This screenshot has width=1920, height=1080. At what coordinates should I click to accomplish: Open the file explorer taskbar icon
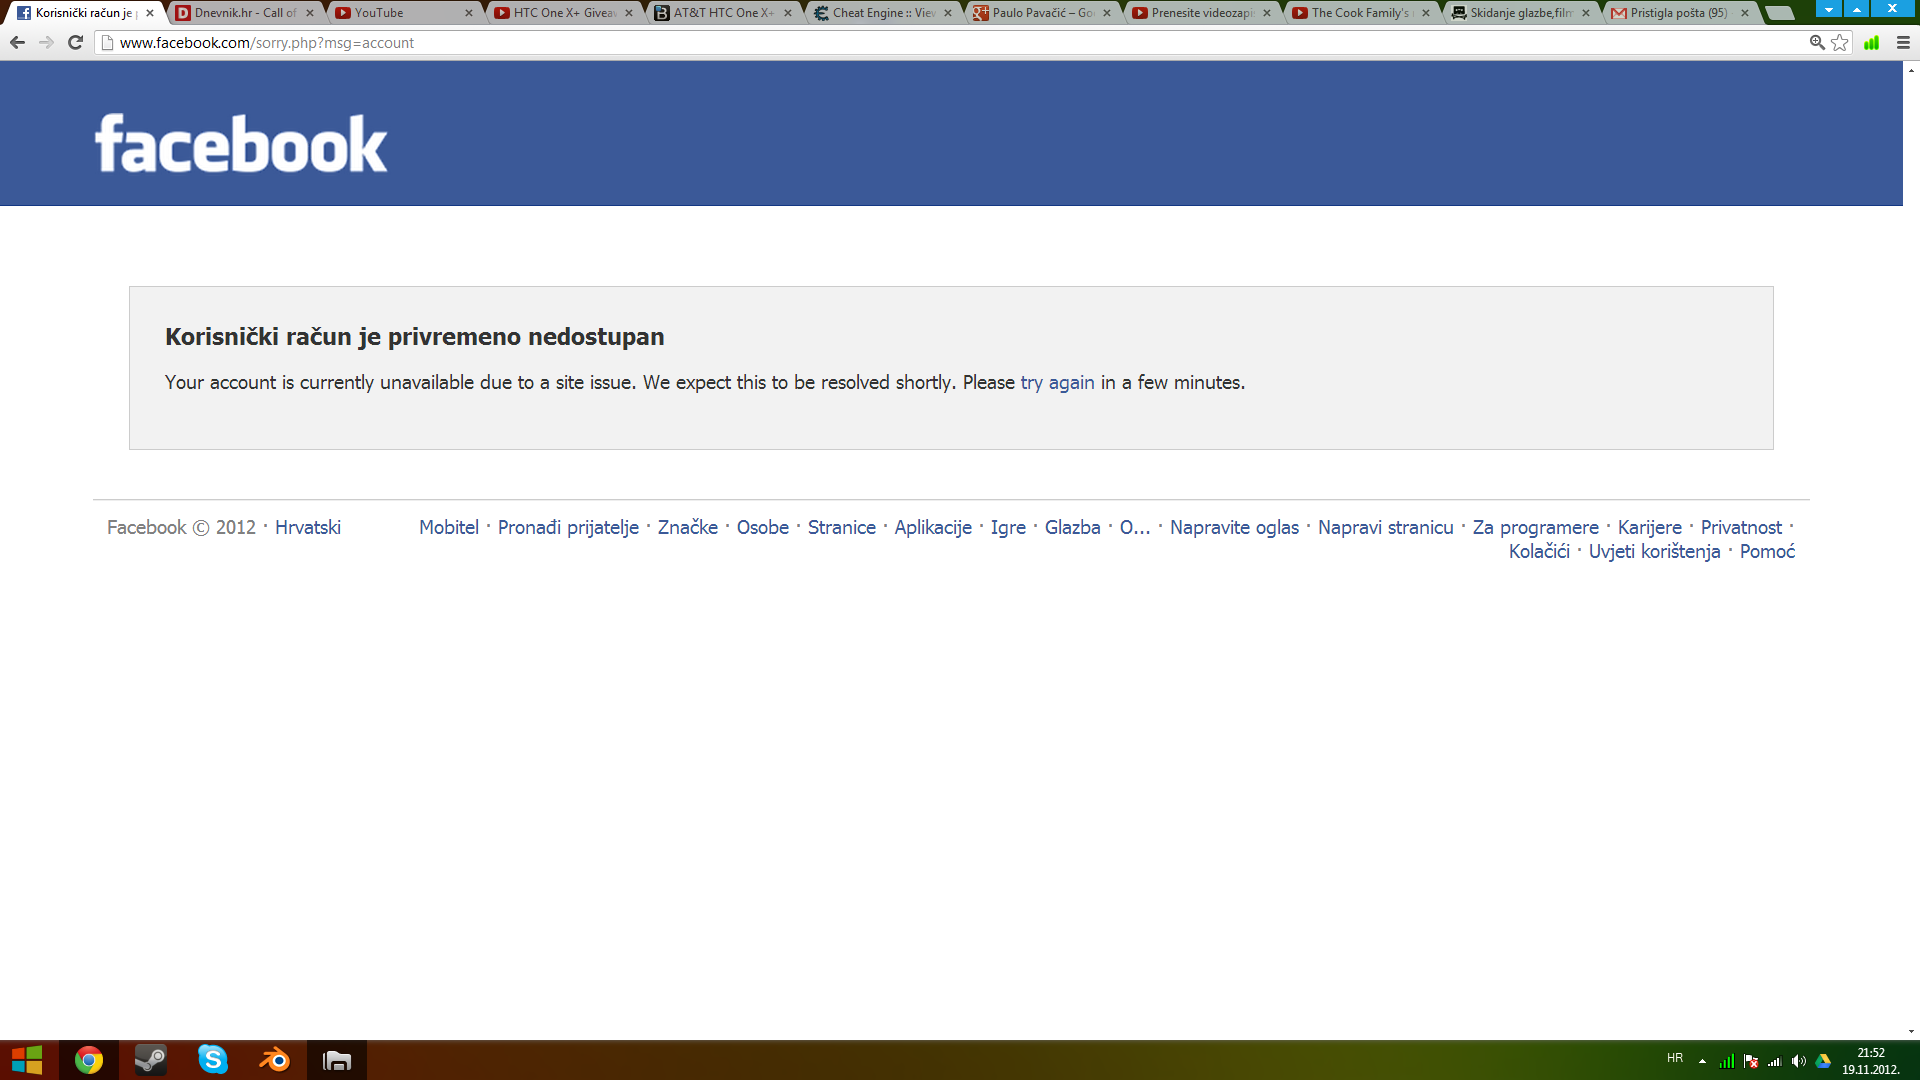tap(337, 1060)
